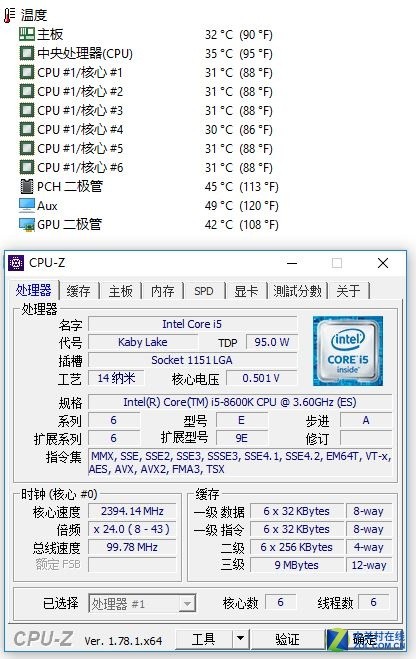This screenshot has height=659, width=416.
Task: Open the 关于 tab
Action: point(348,291)
